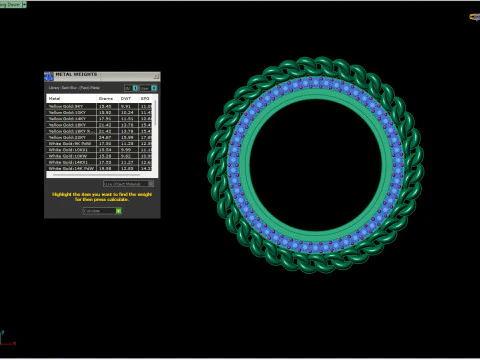Click the Metal Weights panel logo icon
The height and width of the screenshot is (360, 480).
click(x=48, y=76)
